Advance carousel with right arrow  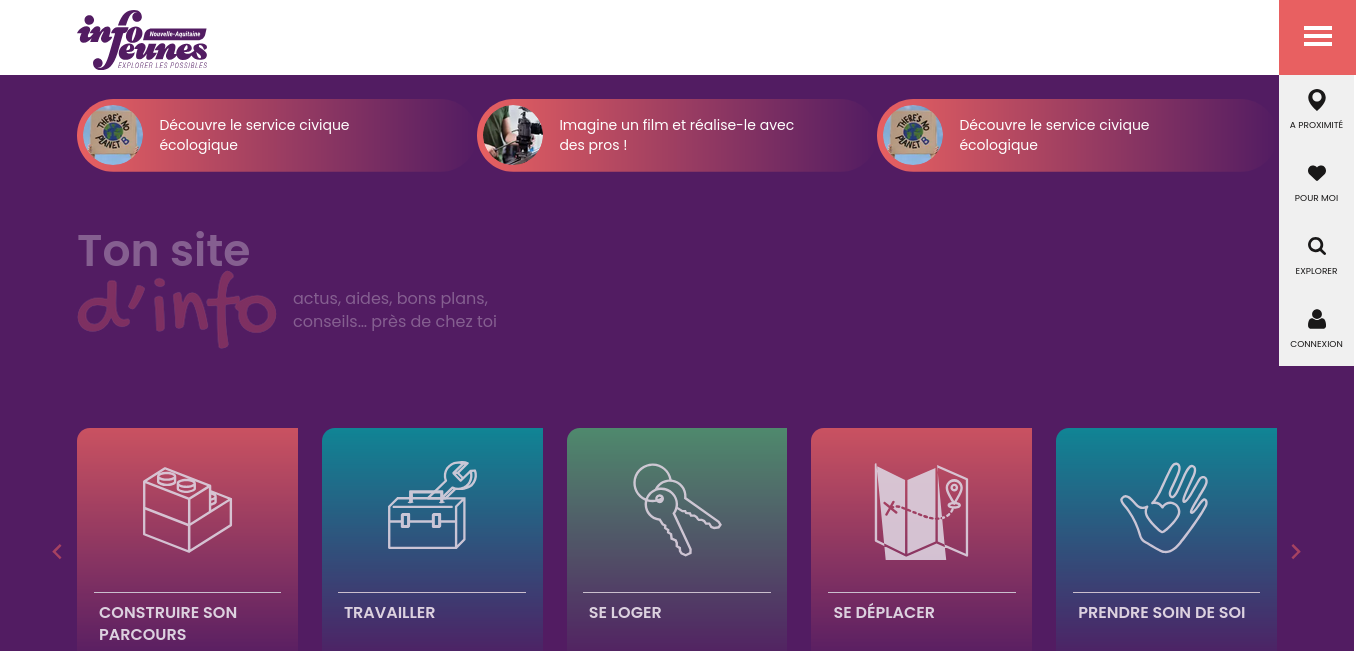pos(1296,551)
